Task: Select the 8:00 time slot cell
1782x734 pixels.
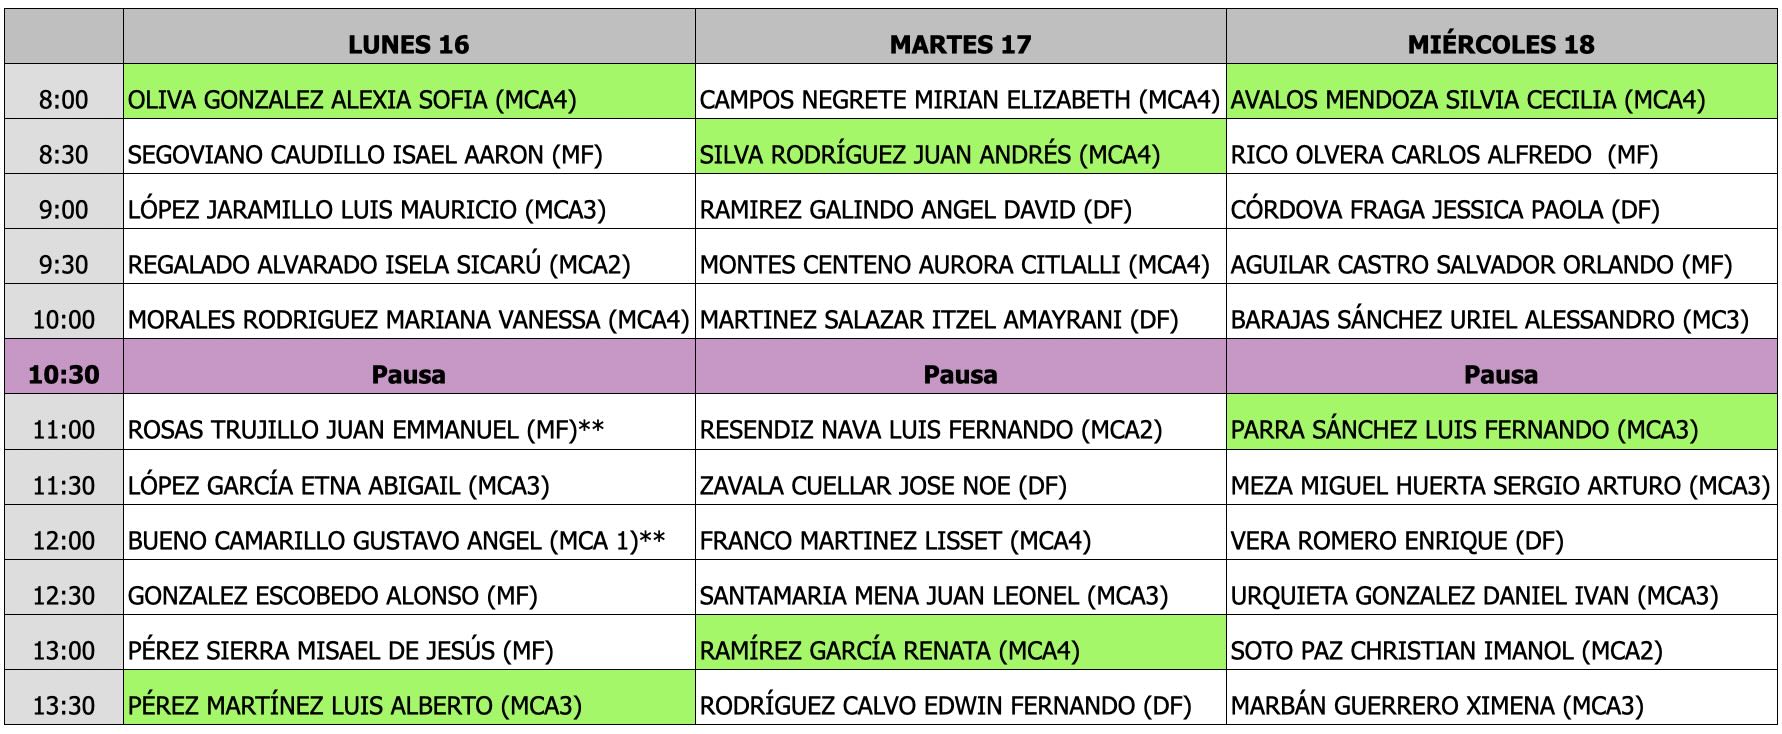Action: tap(63, 100)
